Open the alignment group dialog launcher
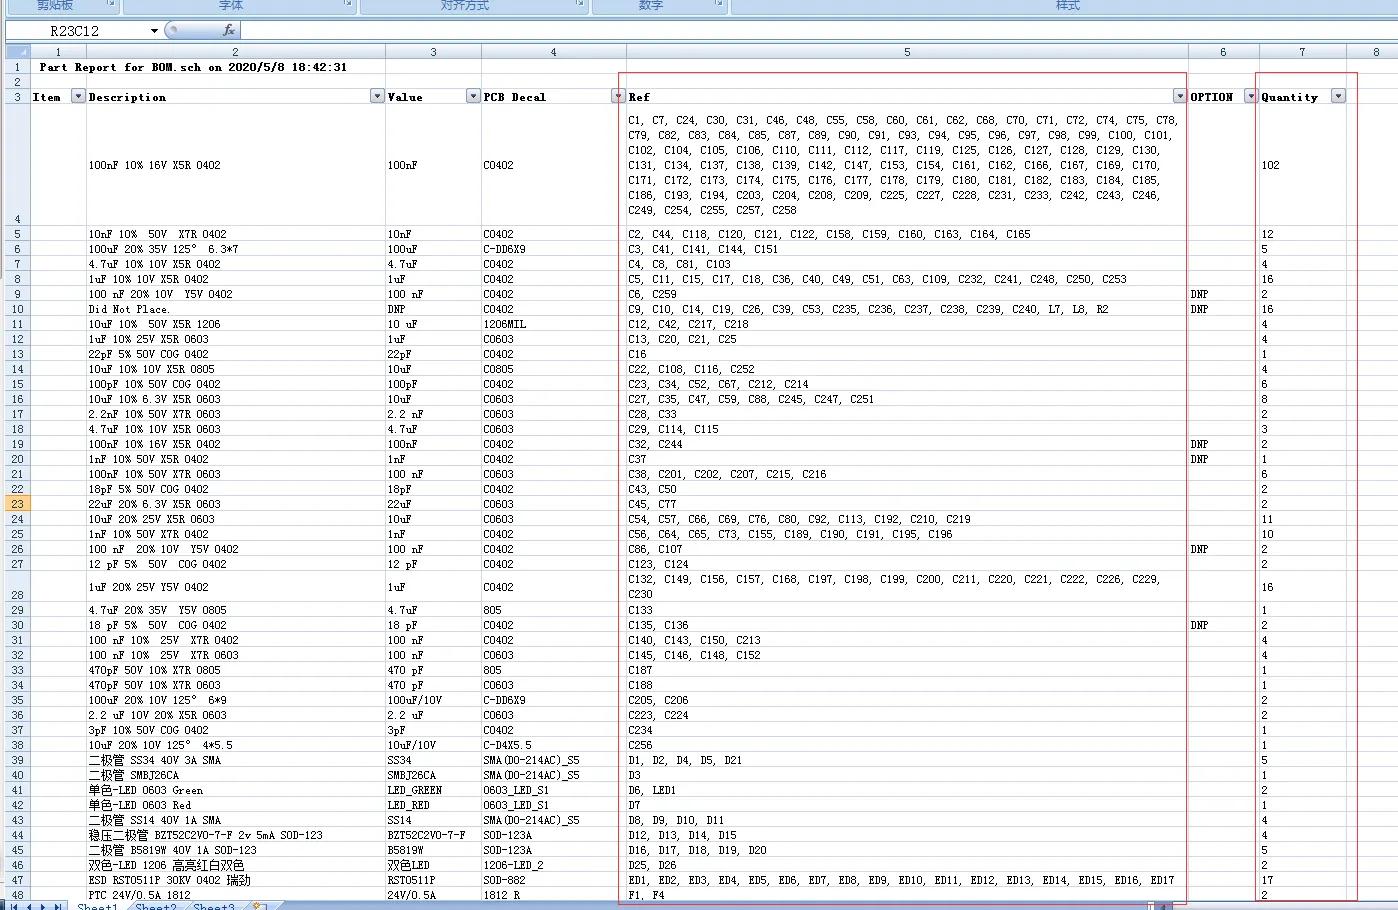 tap(580, 4)
